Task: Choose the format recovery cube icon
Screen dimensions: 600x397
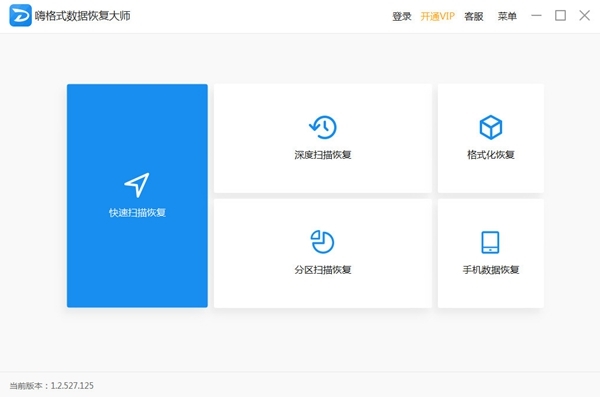Action: 491,127
